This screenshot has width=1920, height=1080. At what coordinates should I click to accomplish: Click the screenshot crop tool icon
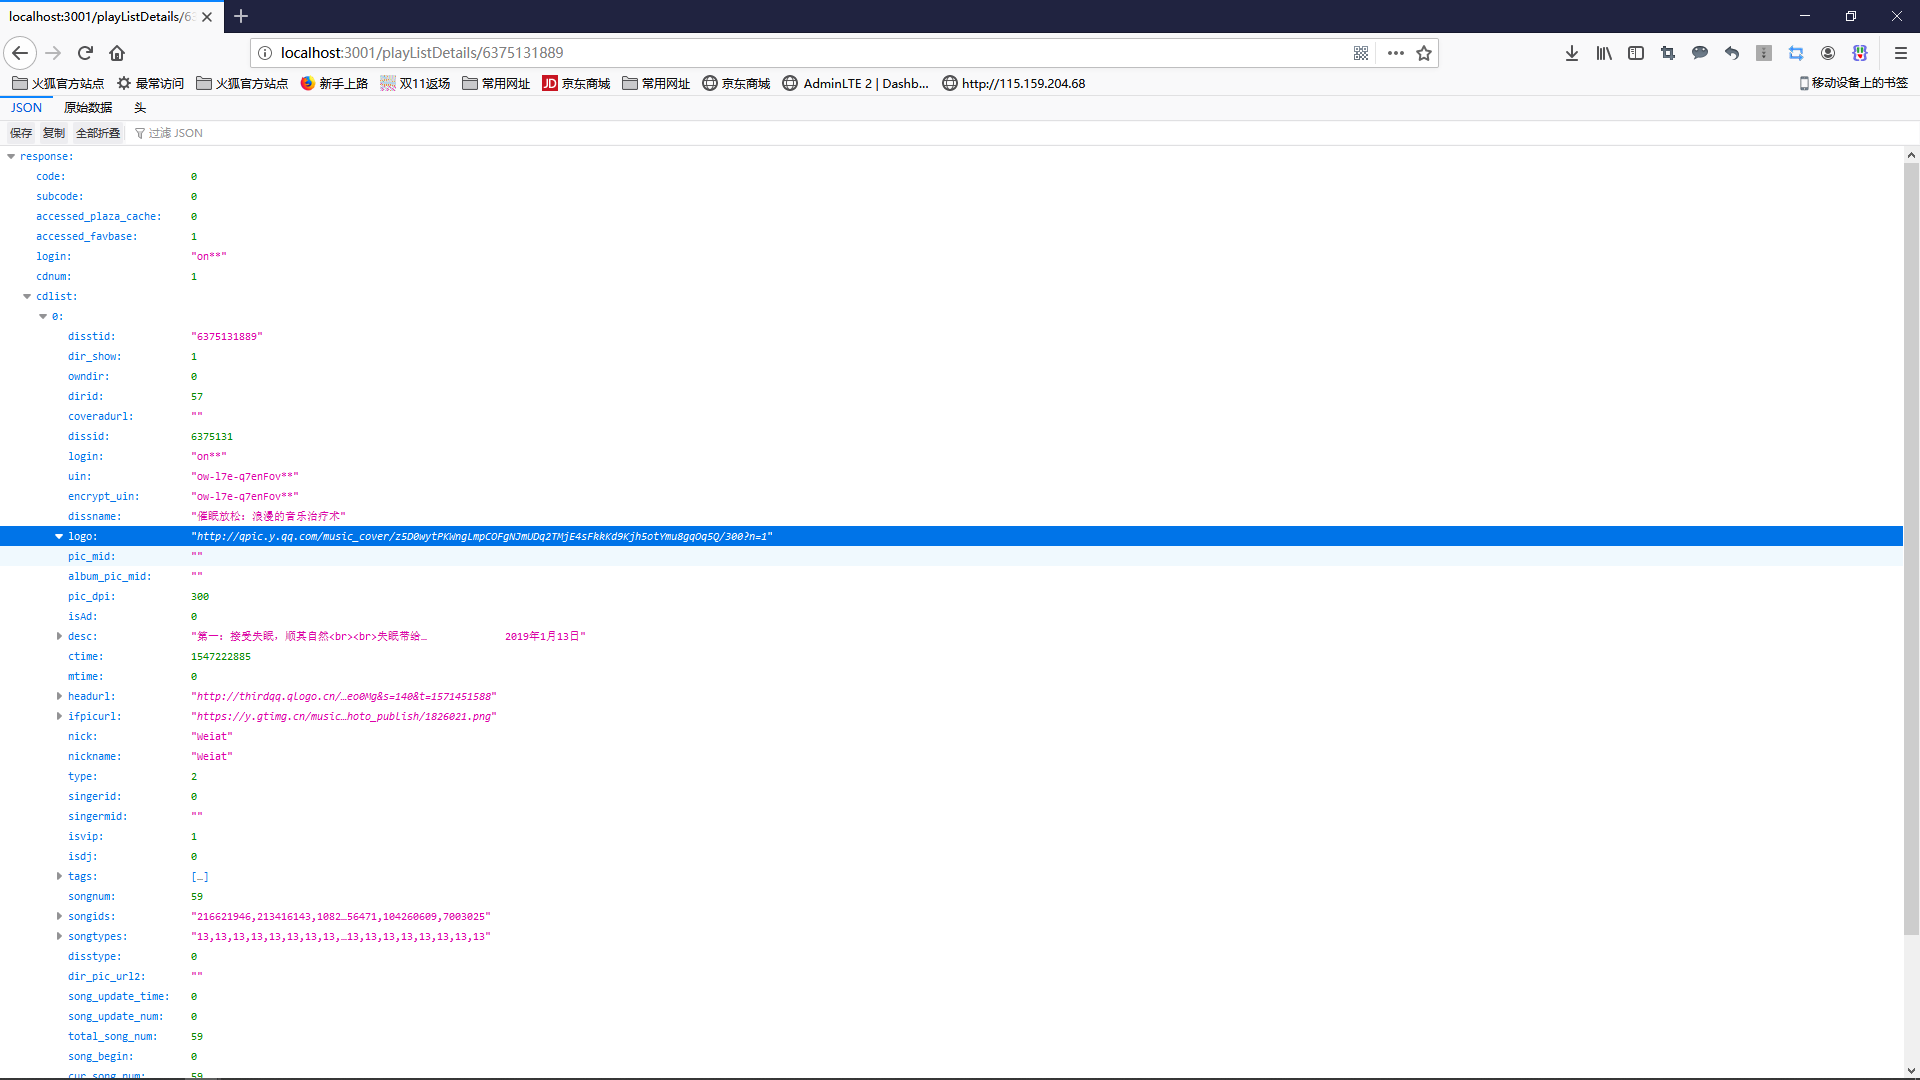point(1668,53)
